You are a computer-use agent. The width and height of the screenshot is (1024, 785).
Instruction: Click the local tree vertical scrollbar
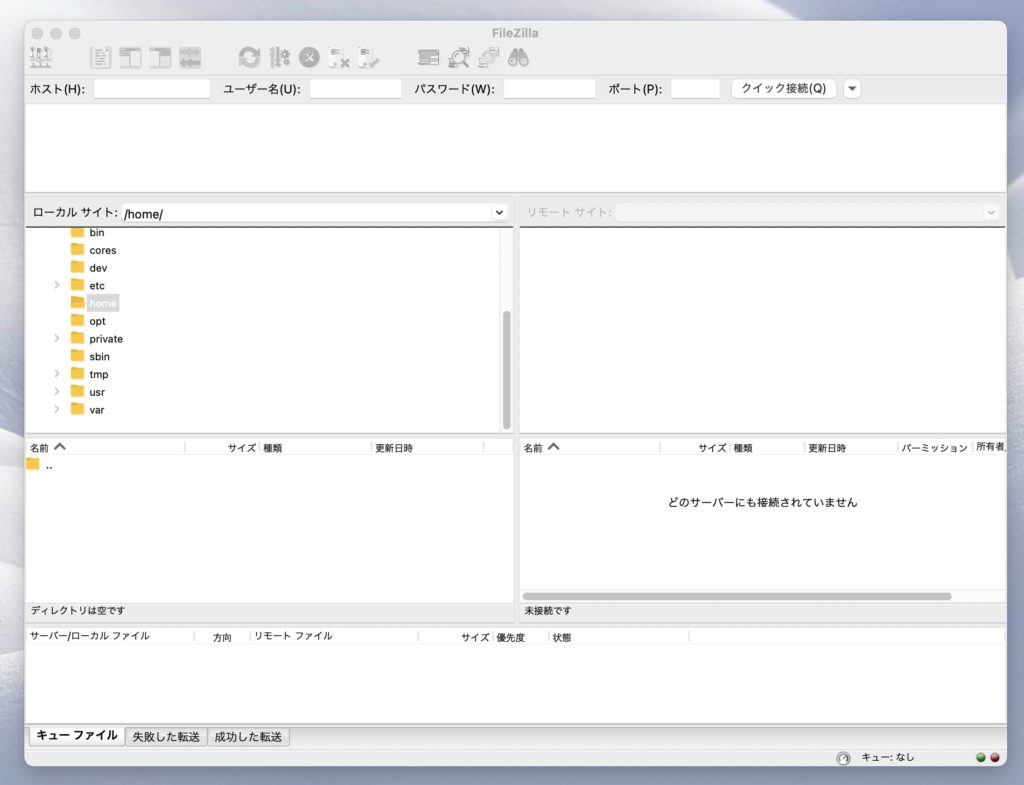tap(506, 370)
